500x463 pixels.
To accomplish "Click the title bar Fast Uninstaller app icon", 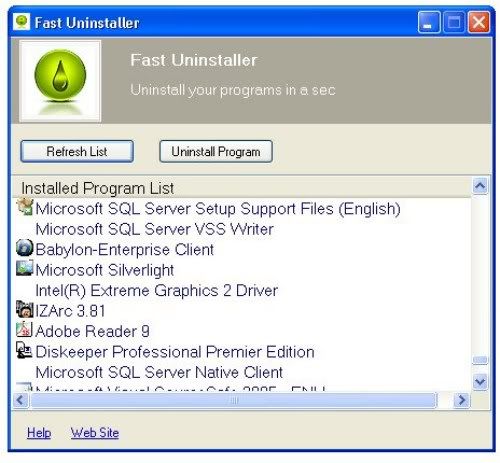I will coord(22,22).
